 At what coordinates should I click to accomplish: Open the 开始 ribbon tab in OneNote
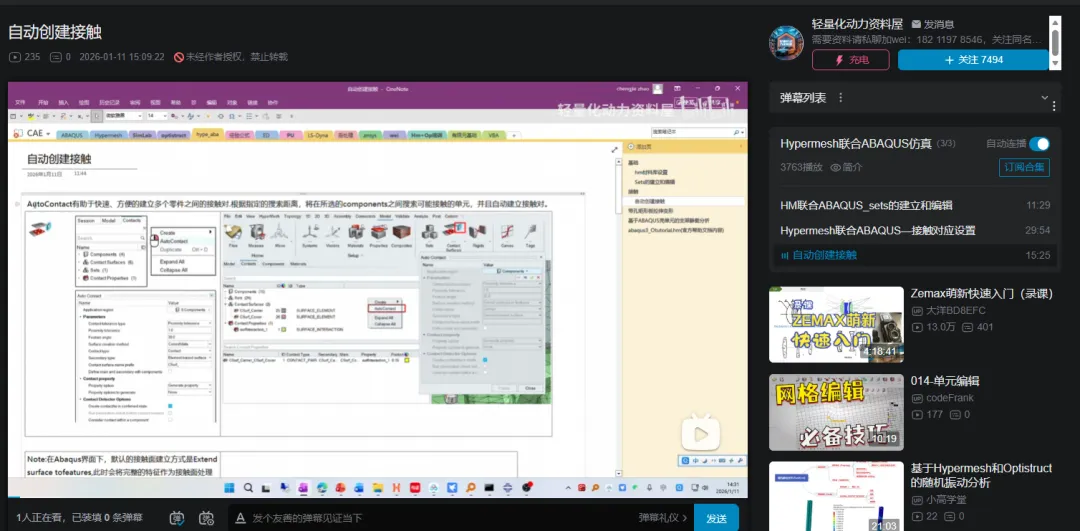tap(43, 102)
